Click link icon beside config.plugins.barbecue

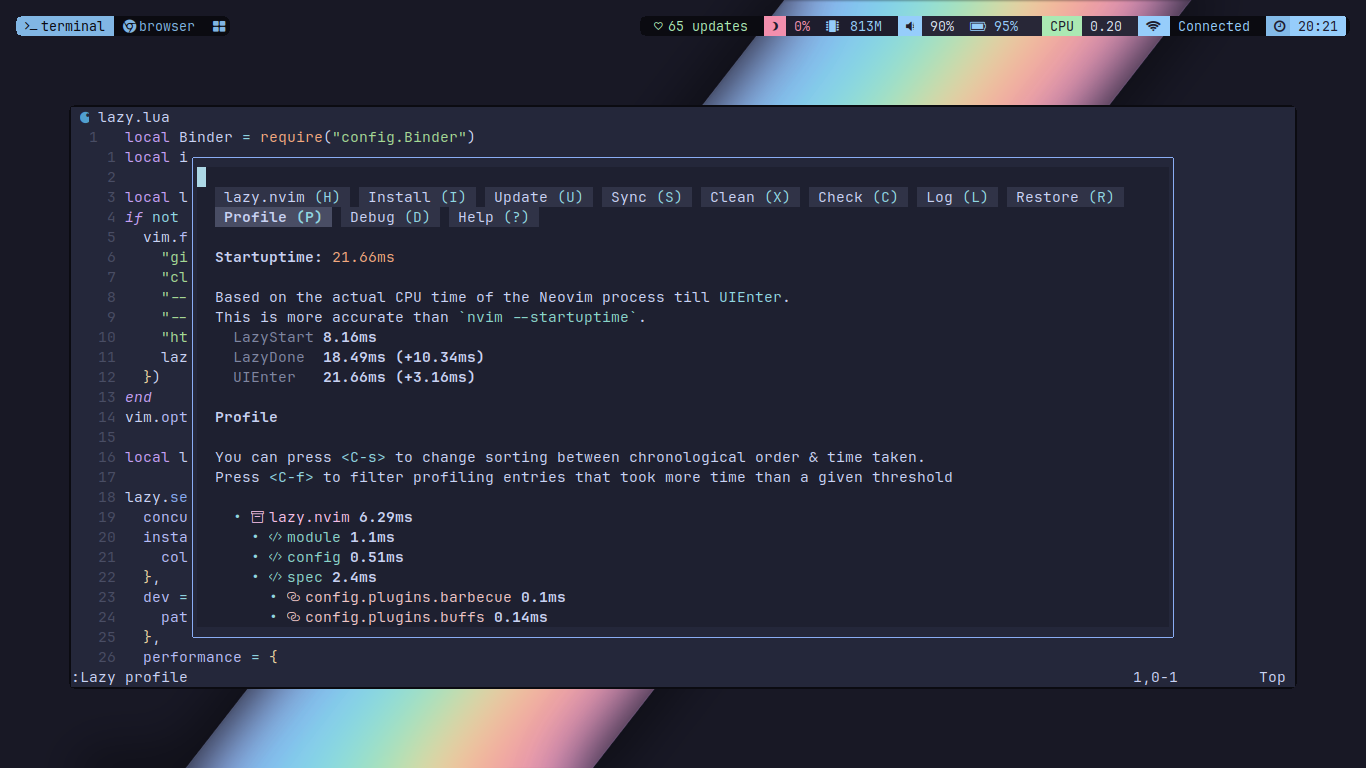[x=293, y=597]
